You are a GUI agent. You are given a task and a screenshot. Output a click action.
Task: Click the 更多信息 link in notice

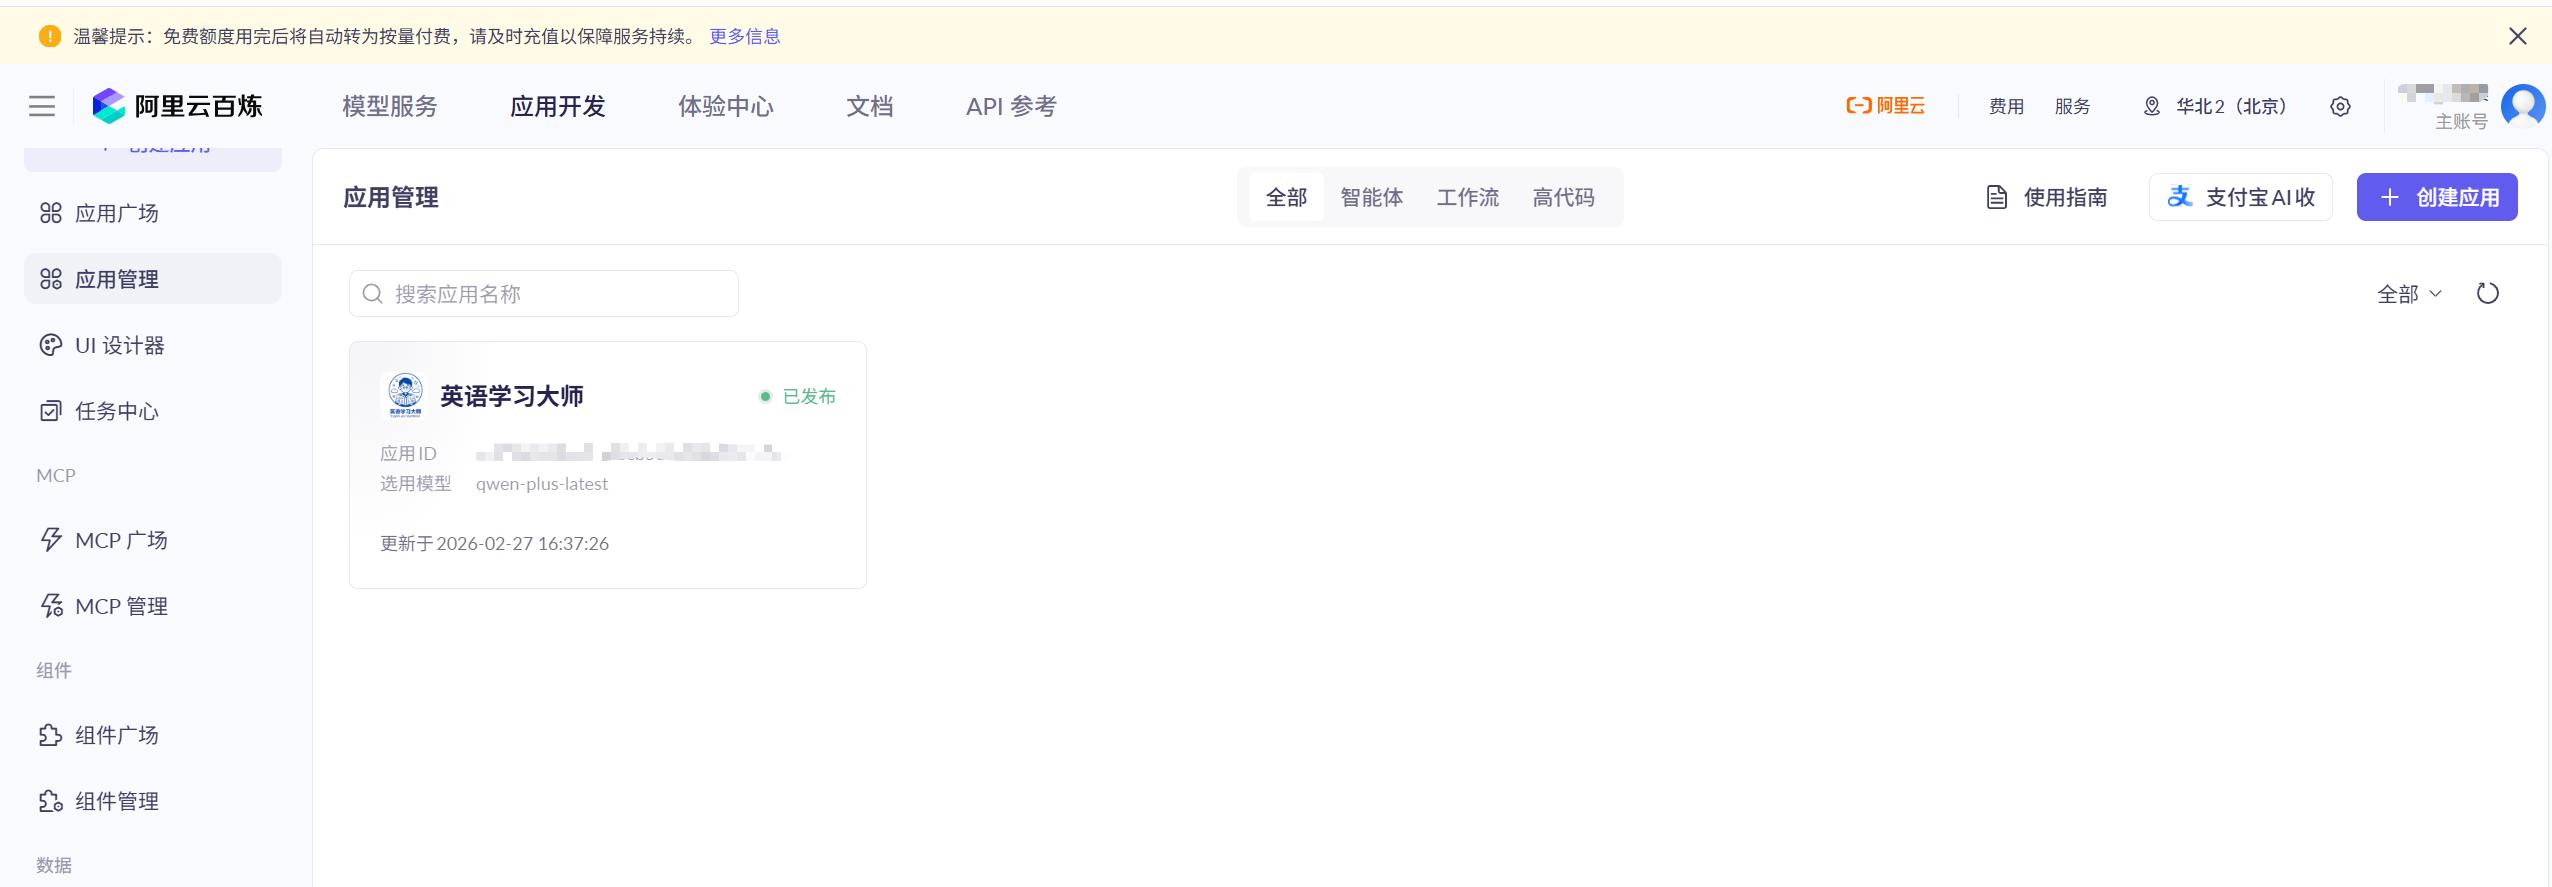pyautogui.click(x=744, y=36)
